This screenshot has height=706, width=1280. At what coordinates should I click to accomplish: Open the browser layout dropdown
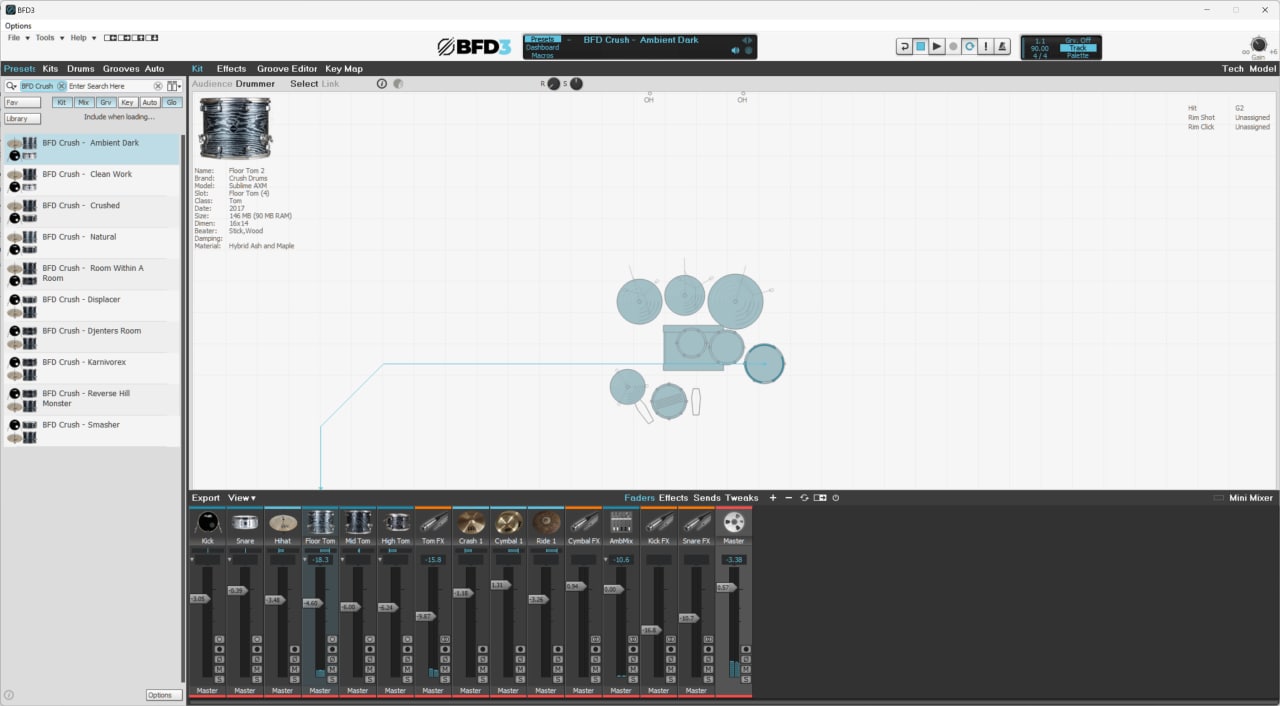click(174, 86)
